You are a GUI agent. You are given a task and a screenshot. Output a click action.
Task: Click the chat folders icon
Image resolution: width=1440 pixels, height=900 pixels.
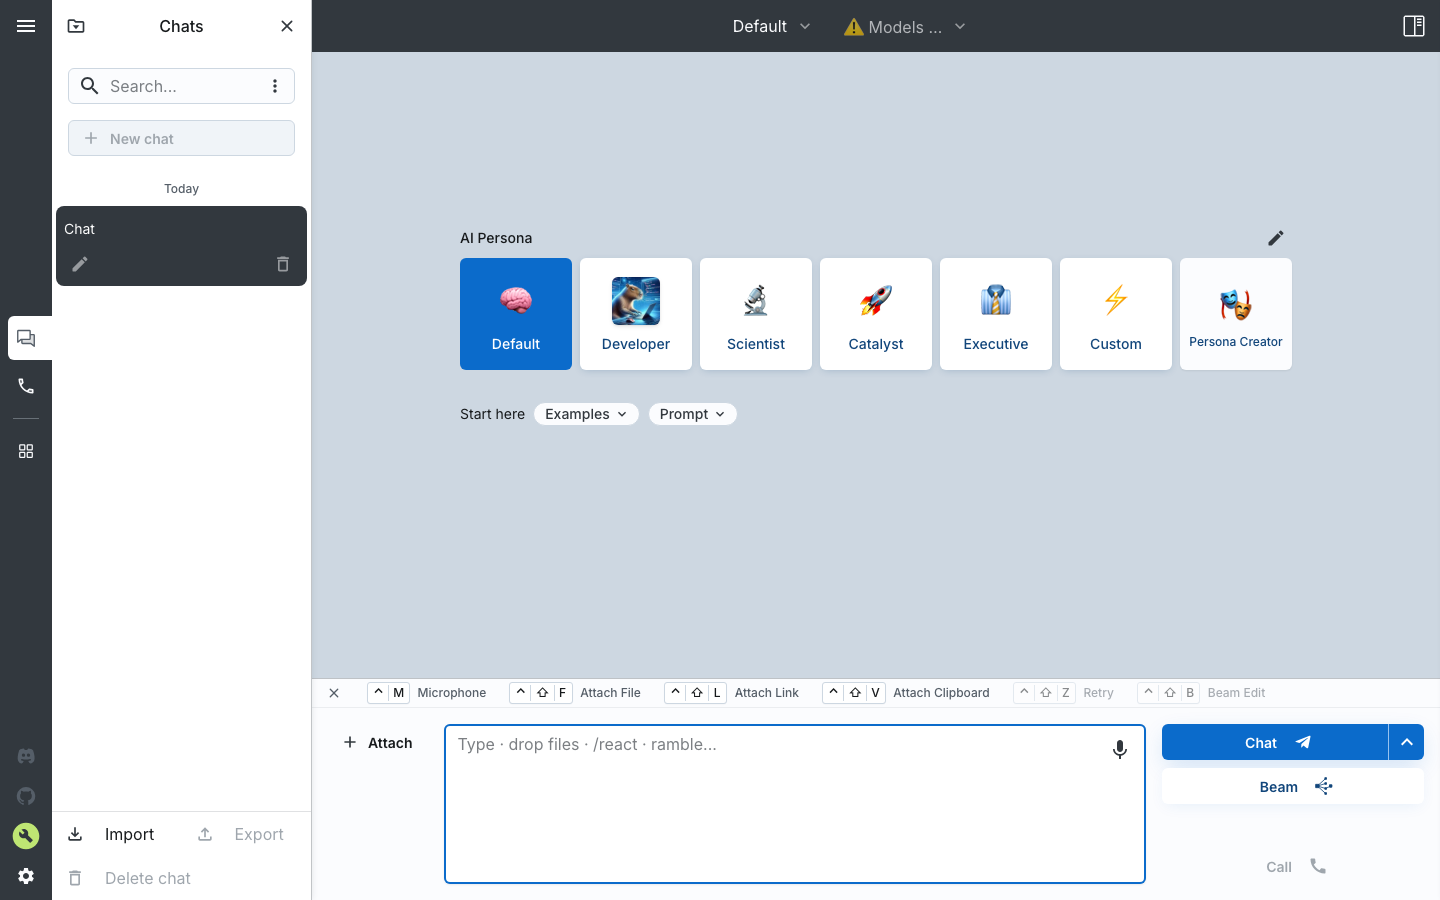76,26
